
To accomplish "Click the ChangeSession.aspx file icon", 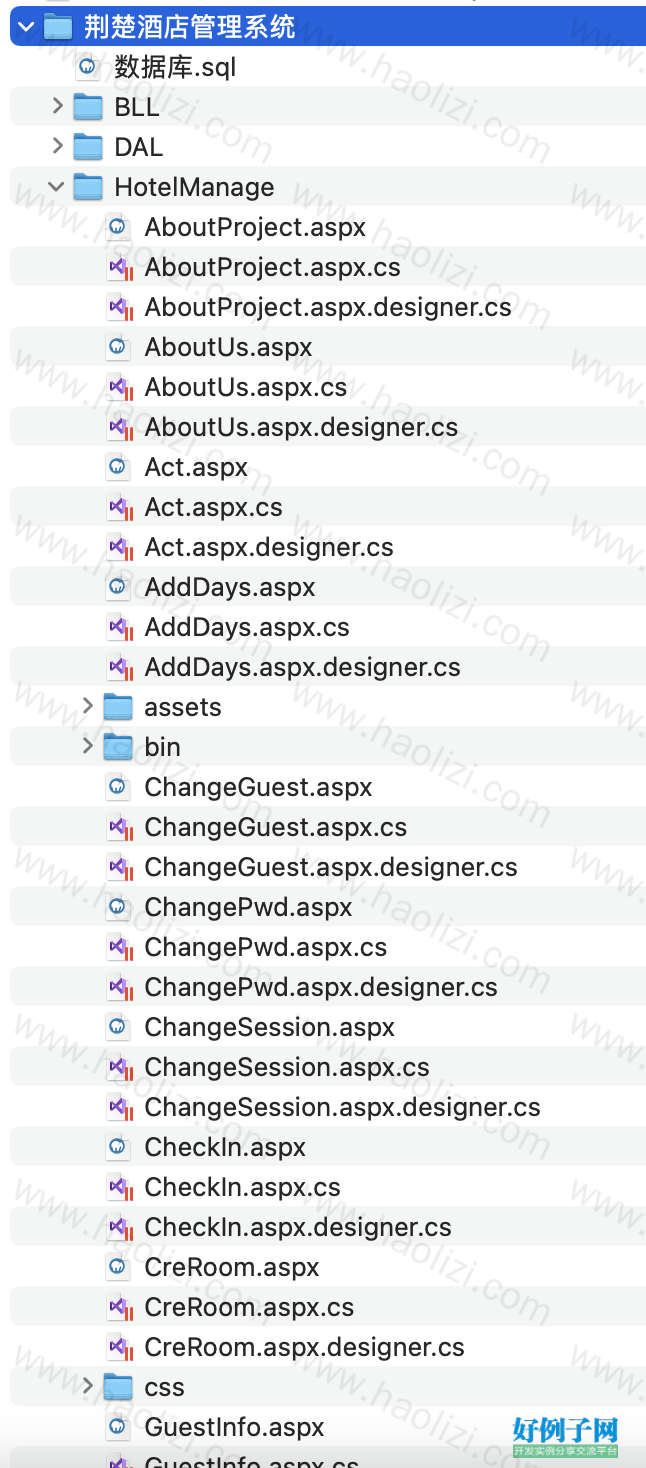I will coord(118,1027).
